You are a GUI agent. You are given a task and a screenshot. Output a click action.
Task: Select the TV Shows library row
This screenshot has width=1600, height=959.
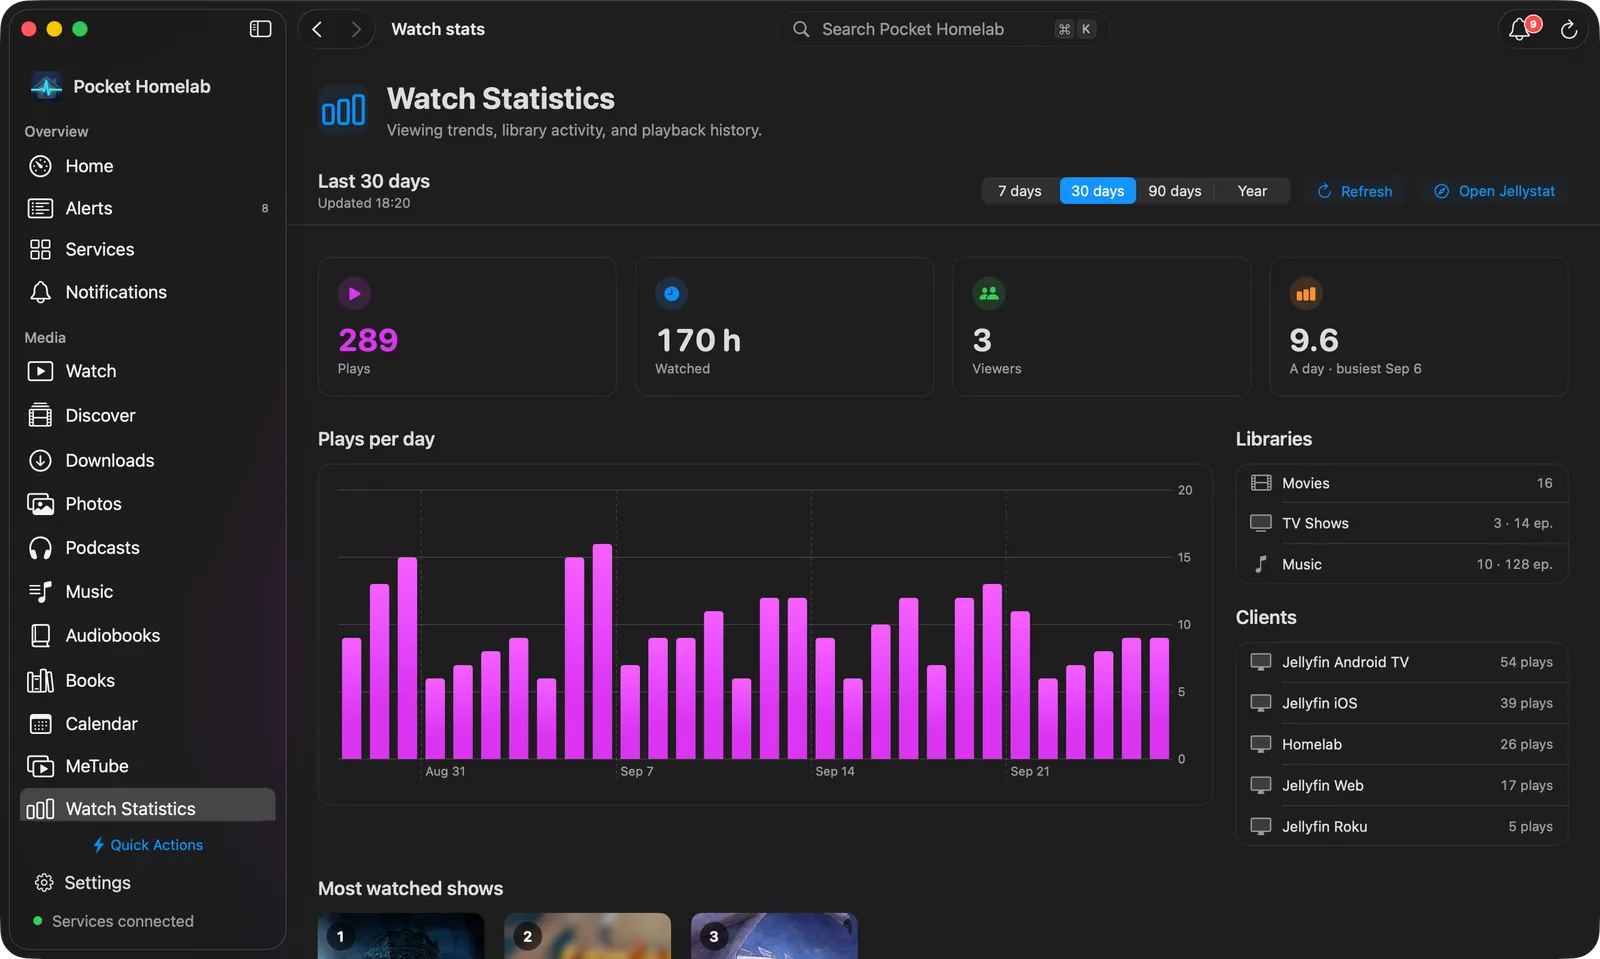pos(1402,523)
